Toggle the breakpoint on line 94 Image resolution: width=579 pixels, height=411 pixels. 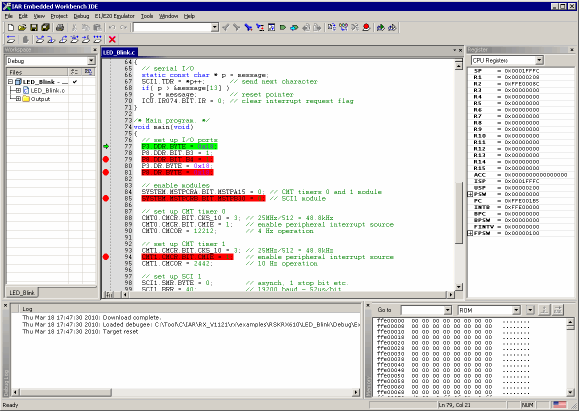[x=106, y=257]
